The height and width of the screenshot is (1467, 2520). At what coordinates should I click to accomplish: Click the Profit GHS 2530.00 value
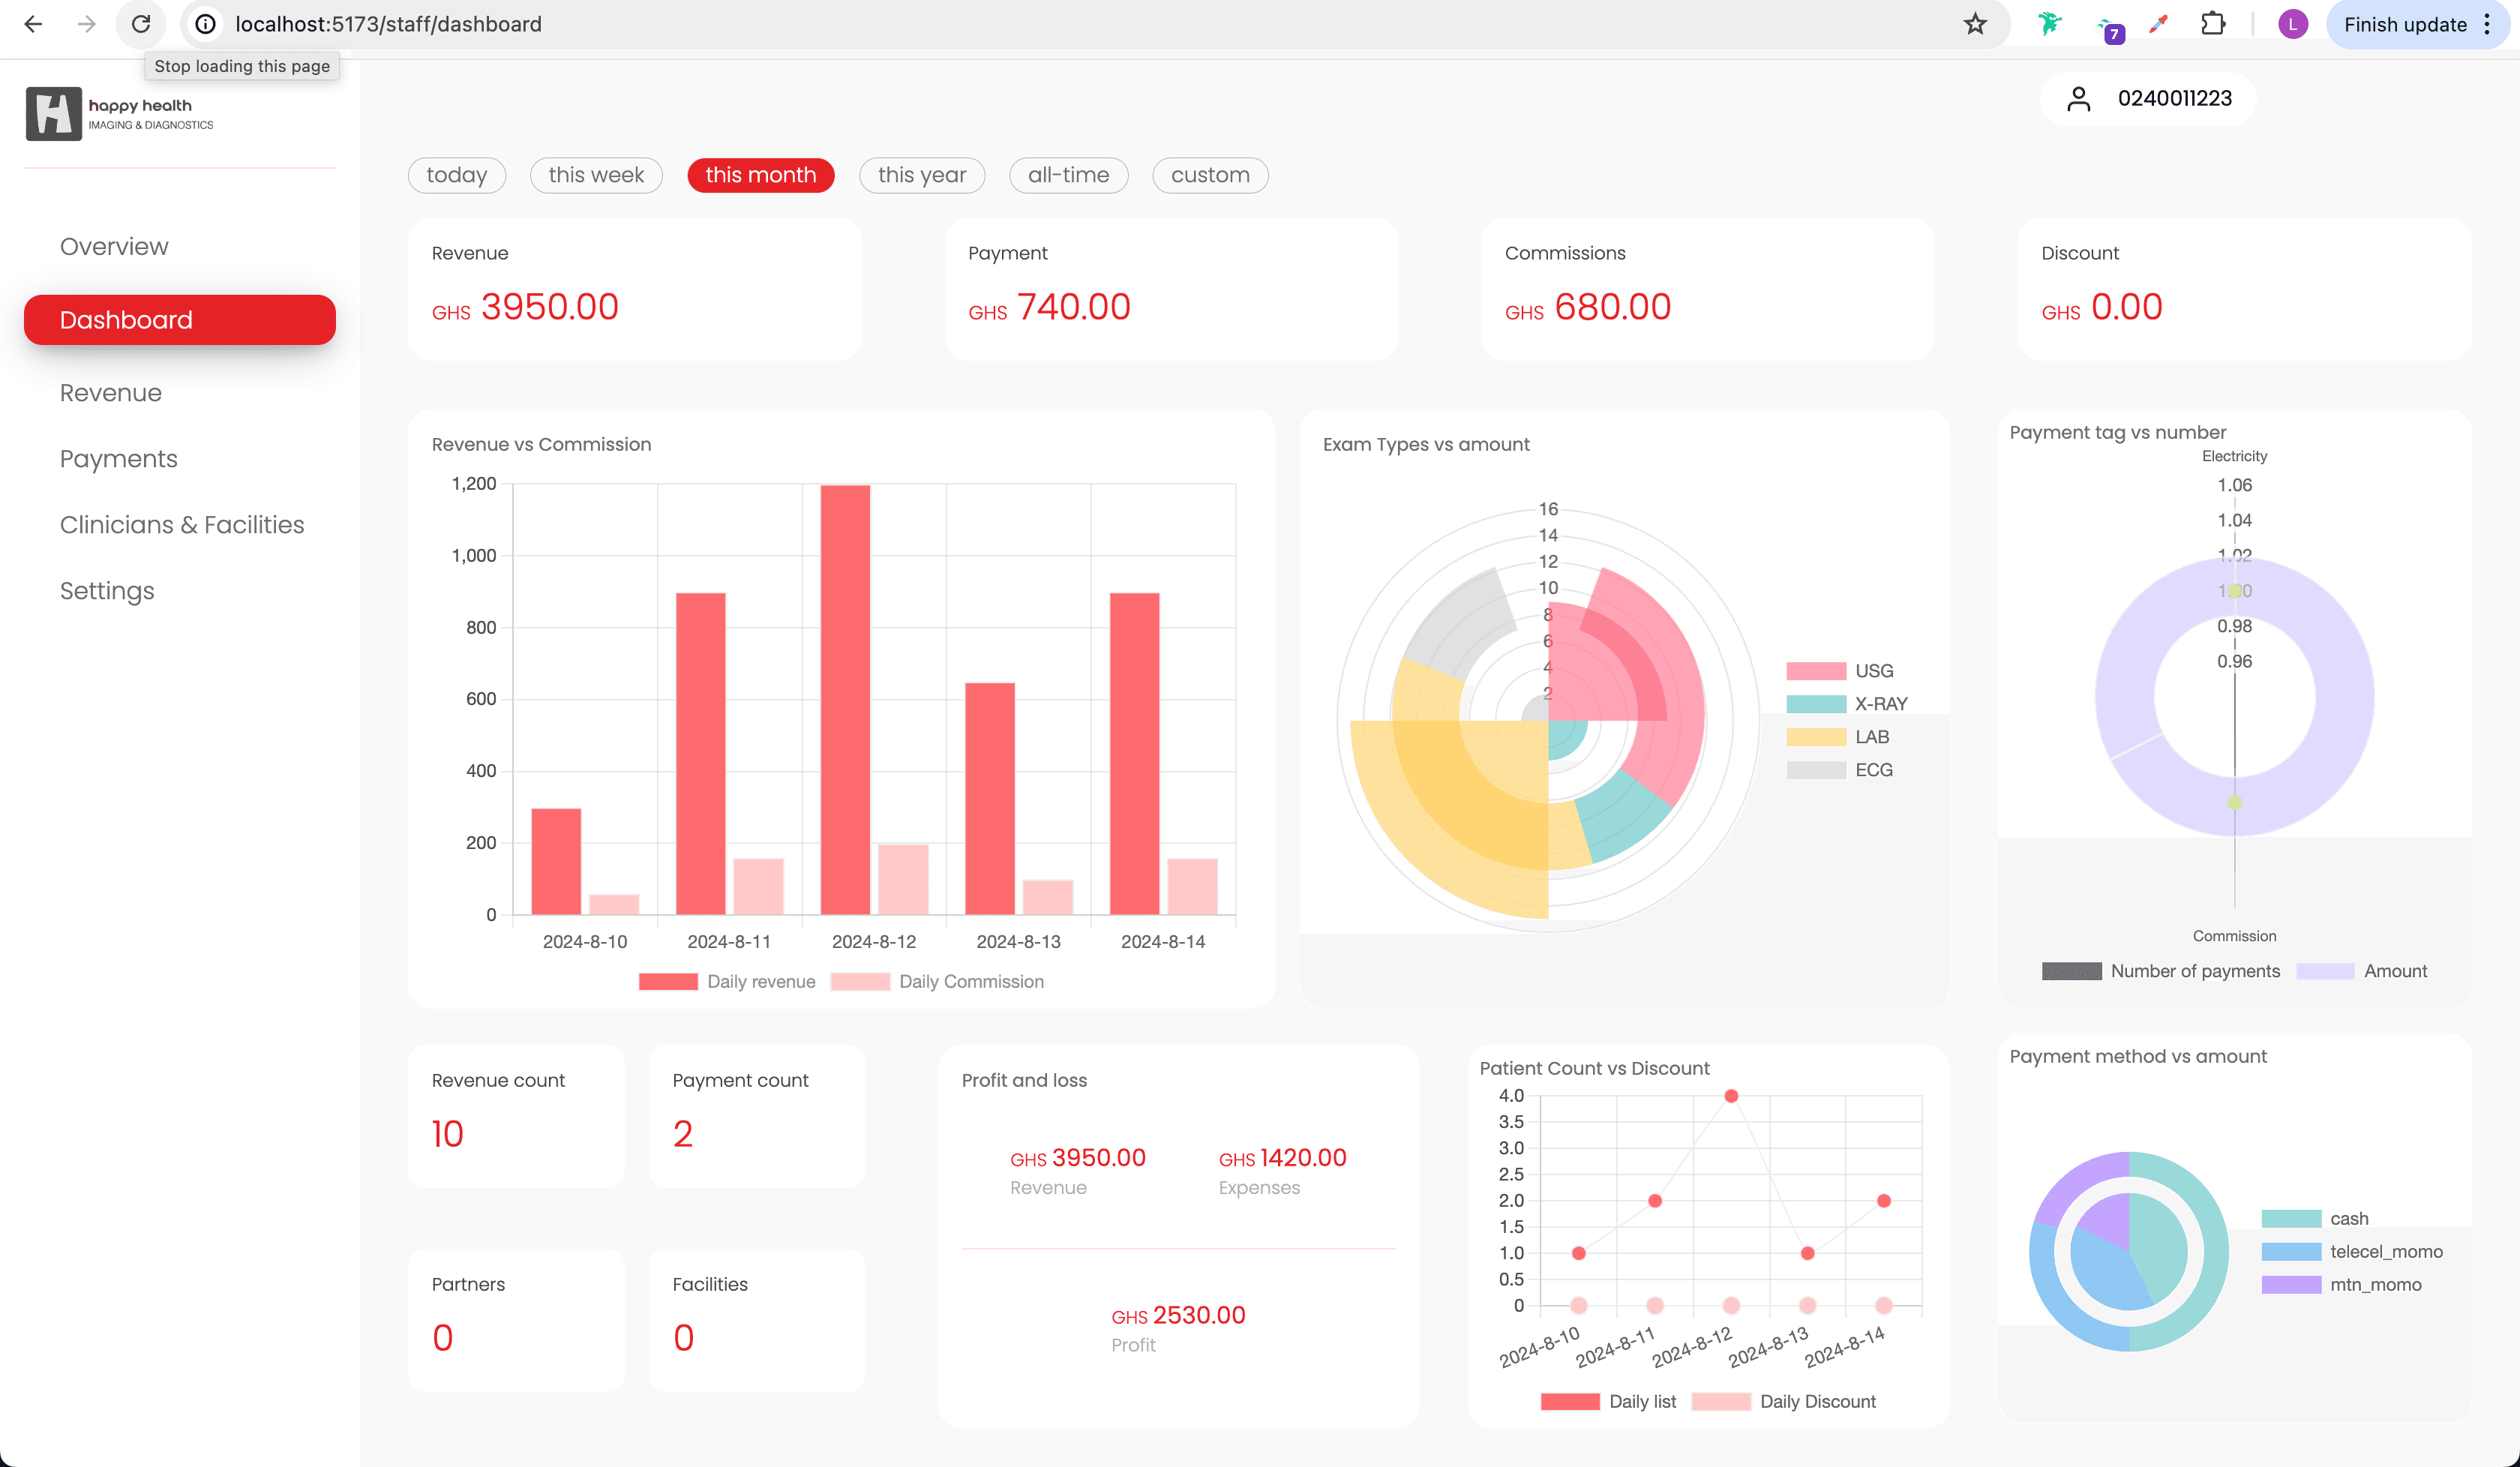coord(1178,1315)
